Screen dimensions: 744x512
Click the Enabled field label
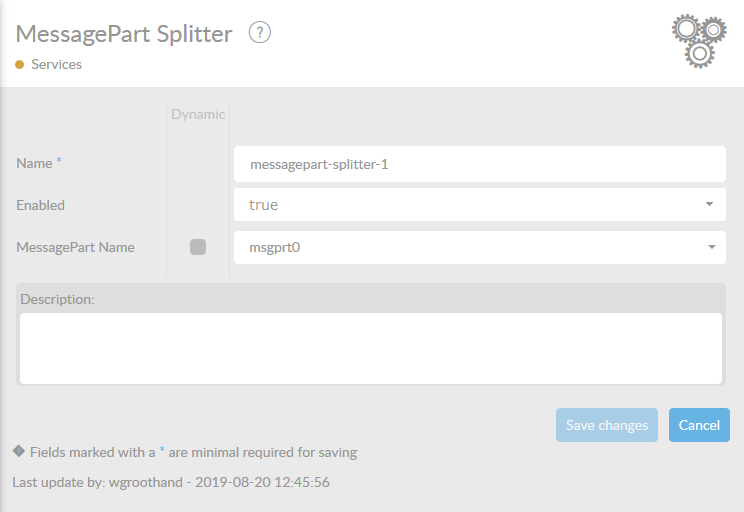click(x=41, y=205)
